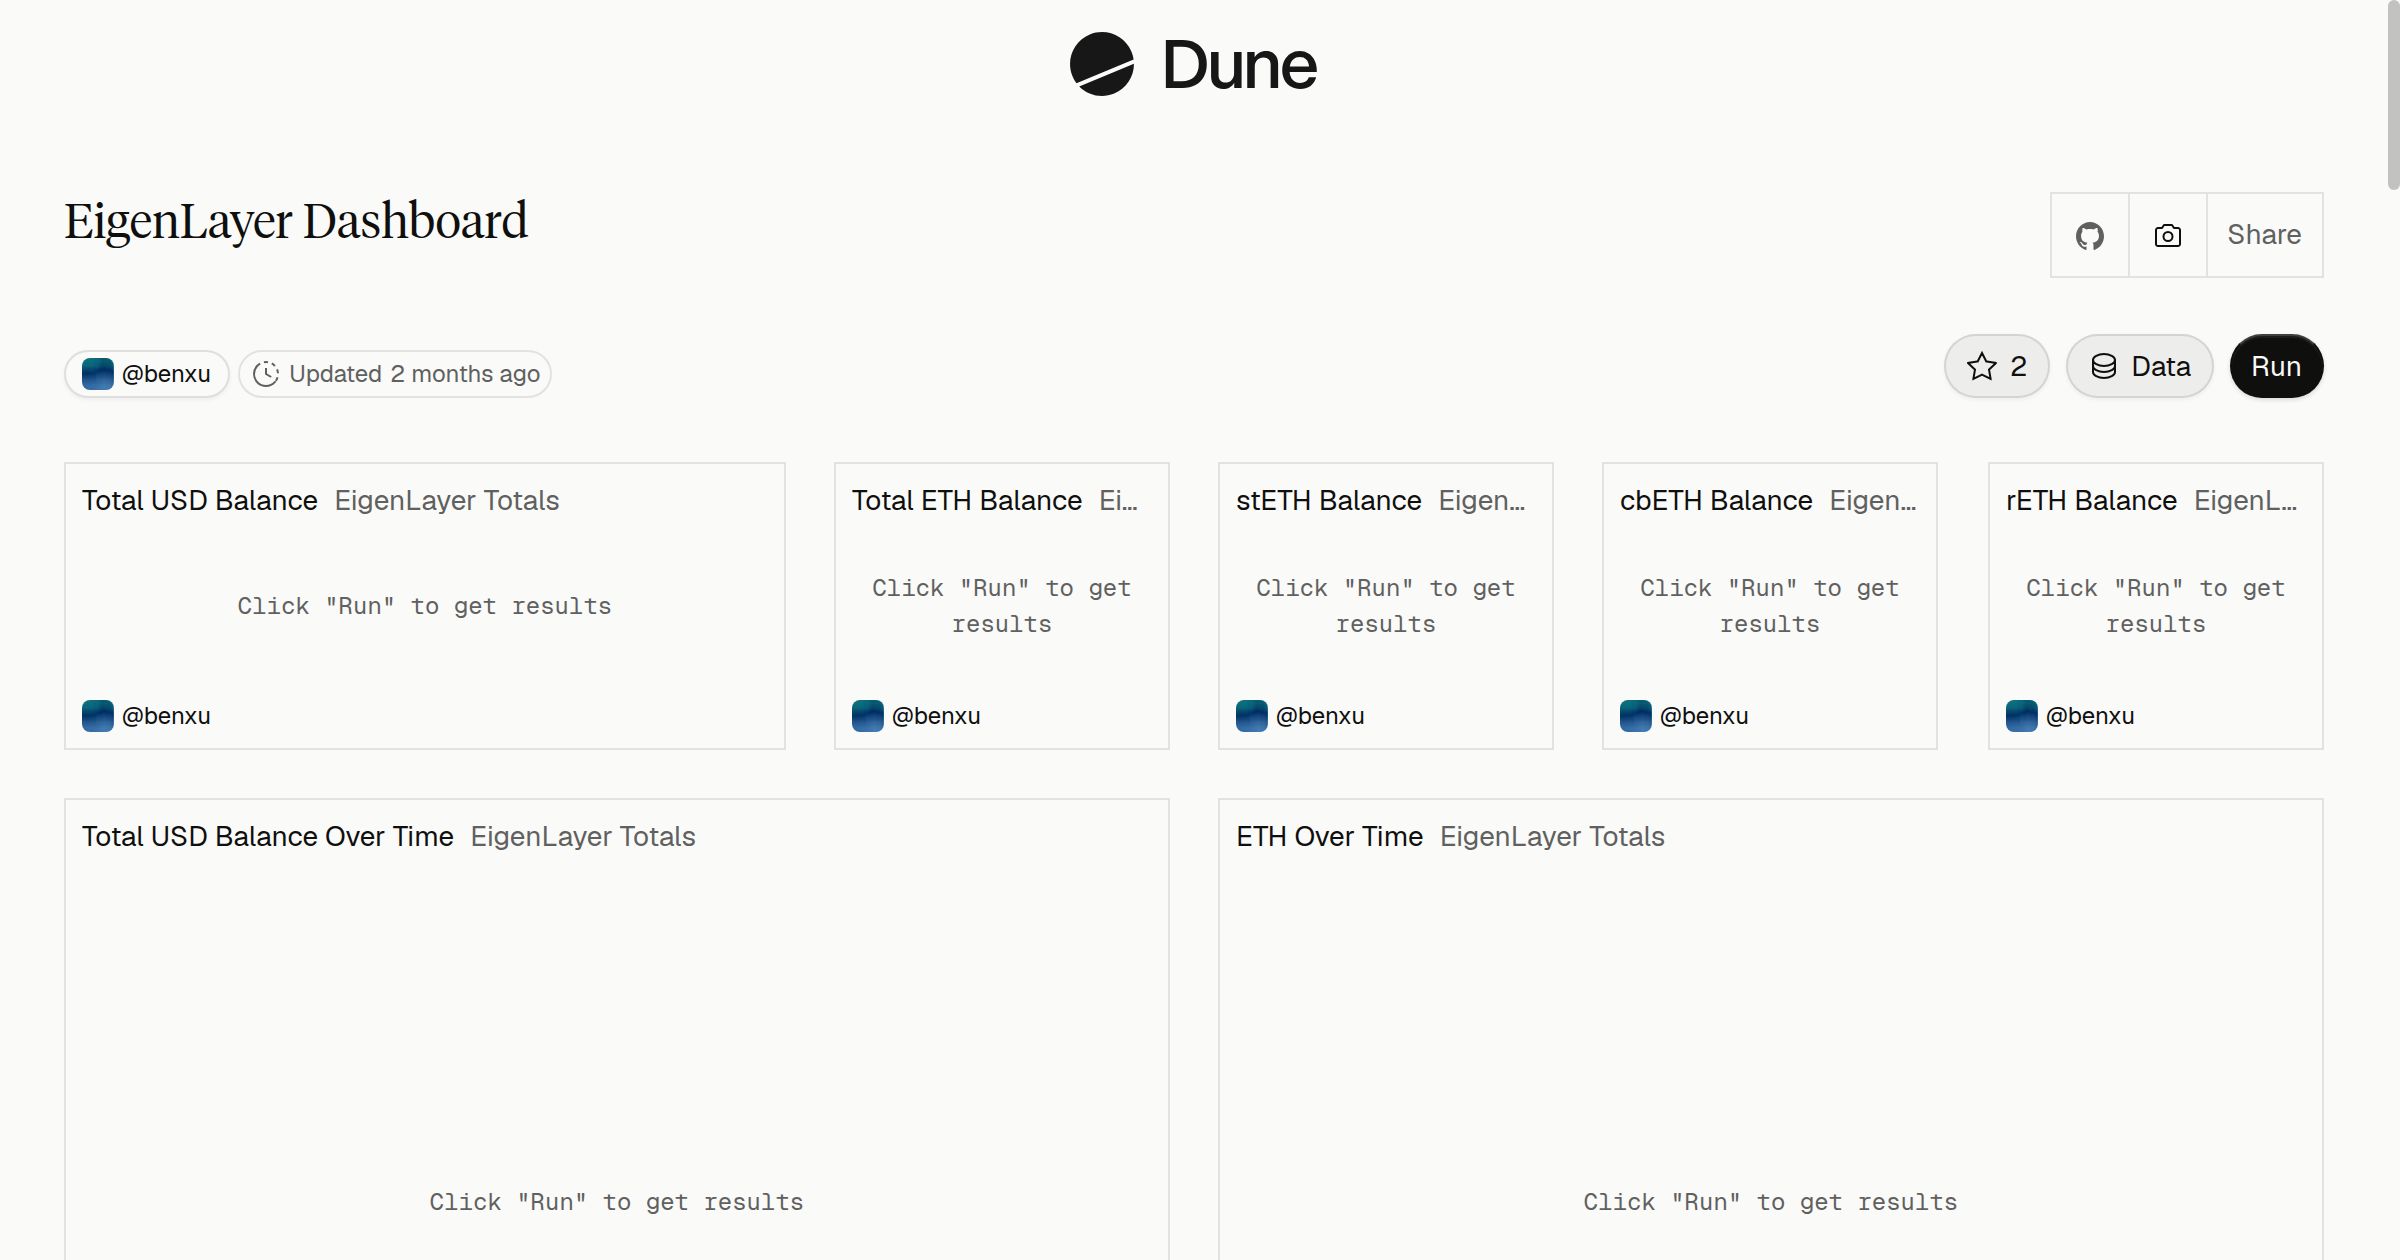Click @benxu on the rETH Balance card
Viewport: 2400px width, 1260px height.
coord(2090,716)
